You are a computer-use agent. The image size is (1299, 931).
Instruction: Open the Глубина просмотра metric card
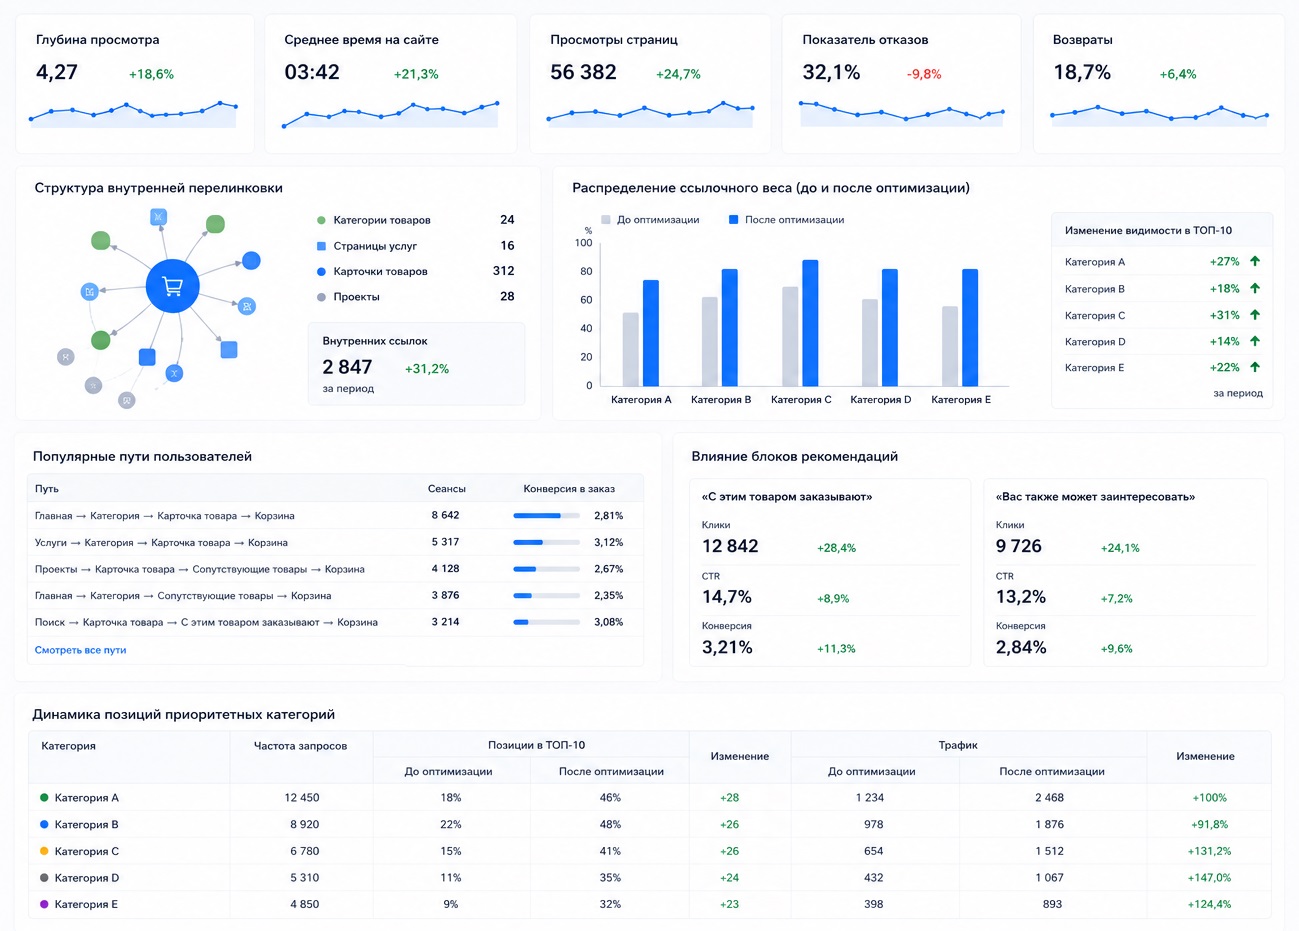coord(135,84)
